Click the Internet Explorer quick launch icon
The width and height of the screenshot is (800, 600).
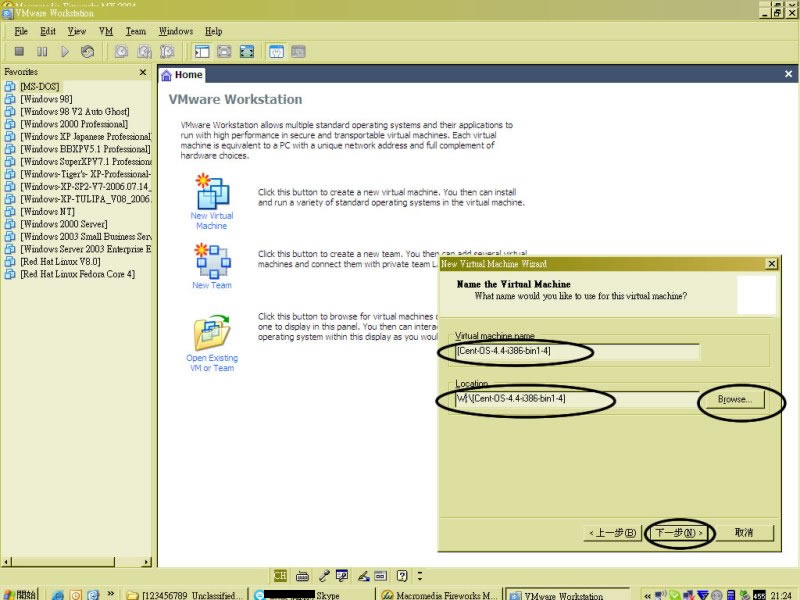tap(58, 595)
